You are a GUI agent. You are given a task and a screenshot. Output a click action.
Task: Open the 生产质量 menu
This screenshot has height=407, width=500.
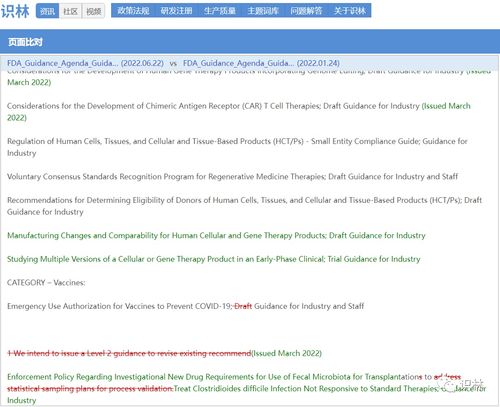[x=220, y=11]
